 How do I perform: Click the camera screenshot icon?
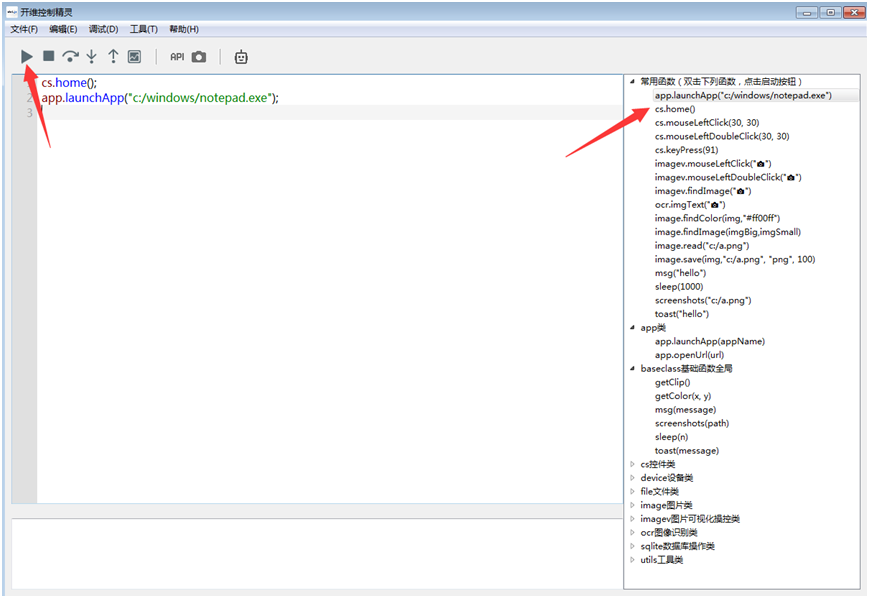(199, 57)
